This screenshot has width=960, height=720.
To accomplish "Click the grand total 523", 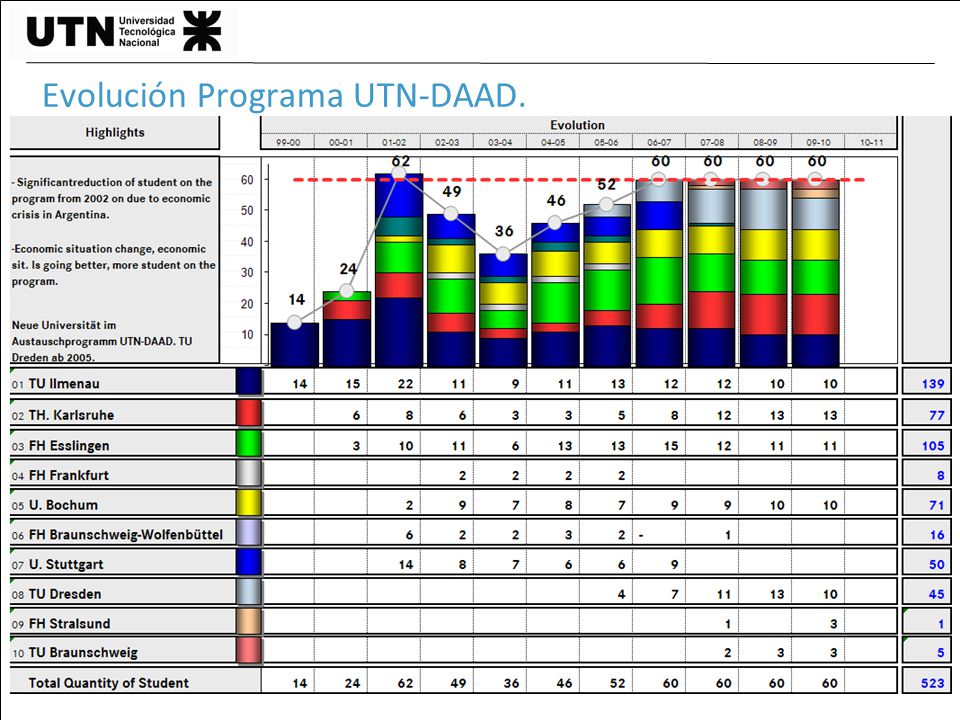I will point(933,683).
